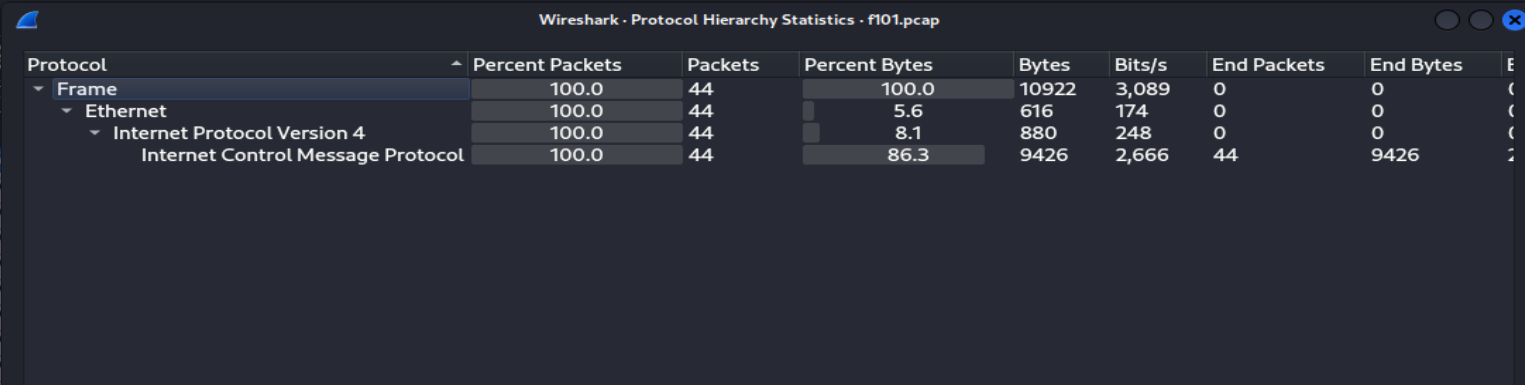Viewport: 1525px width, 385px height.
Task: Select the Ethernet protocol row
Action: click(768, 111)
